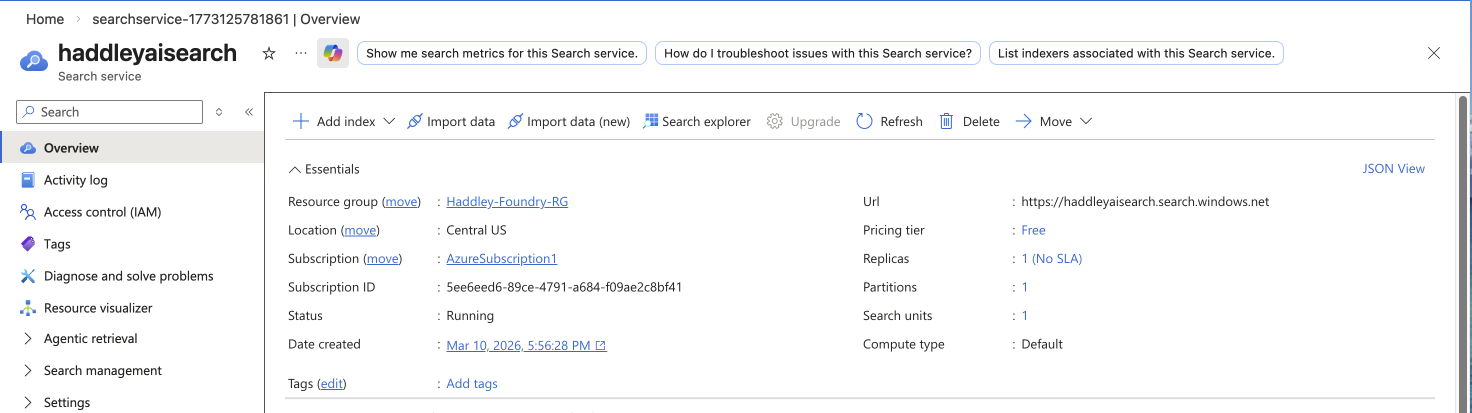This screenshot has height=413, width=1472.
Task: Open the Move dropdown chevron
Action: coord(1086,121)
